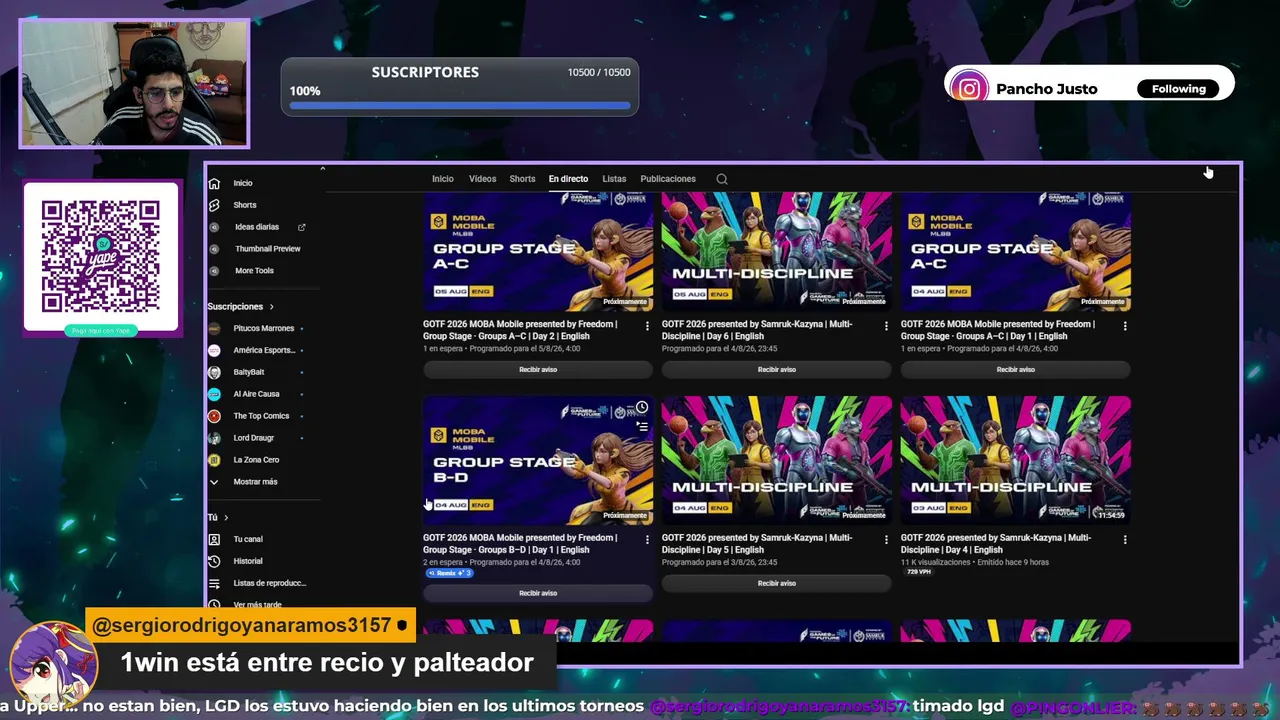Viewport: 1280px width, 720px height.
Task: Switch to the Publicaciones tab
Action: [x=668, y=179]
